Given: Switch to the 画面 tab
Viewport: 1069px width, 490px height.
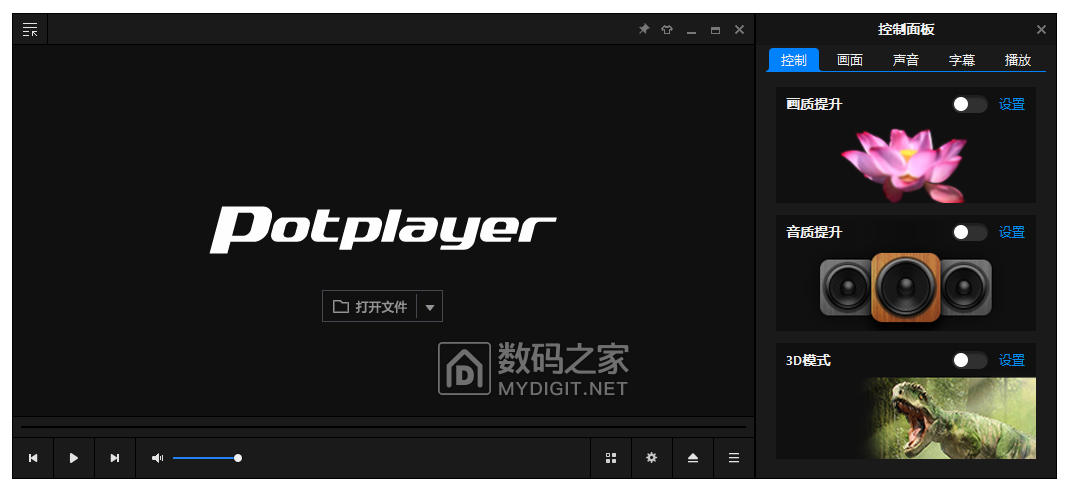Looking at the screenshot, I should tap(849, 60).
